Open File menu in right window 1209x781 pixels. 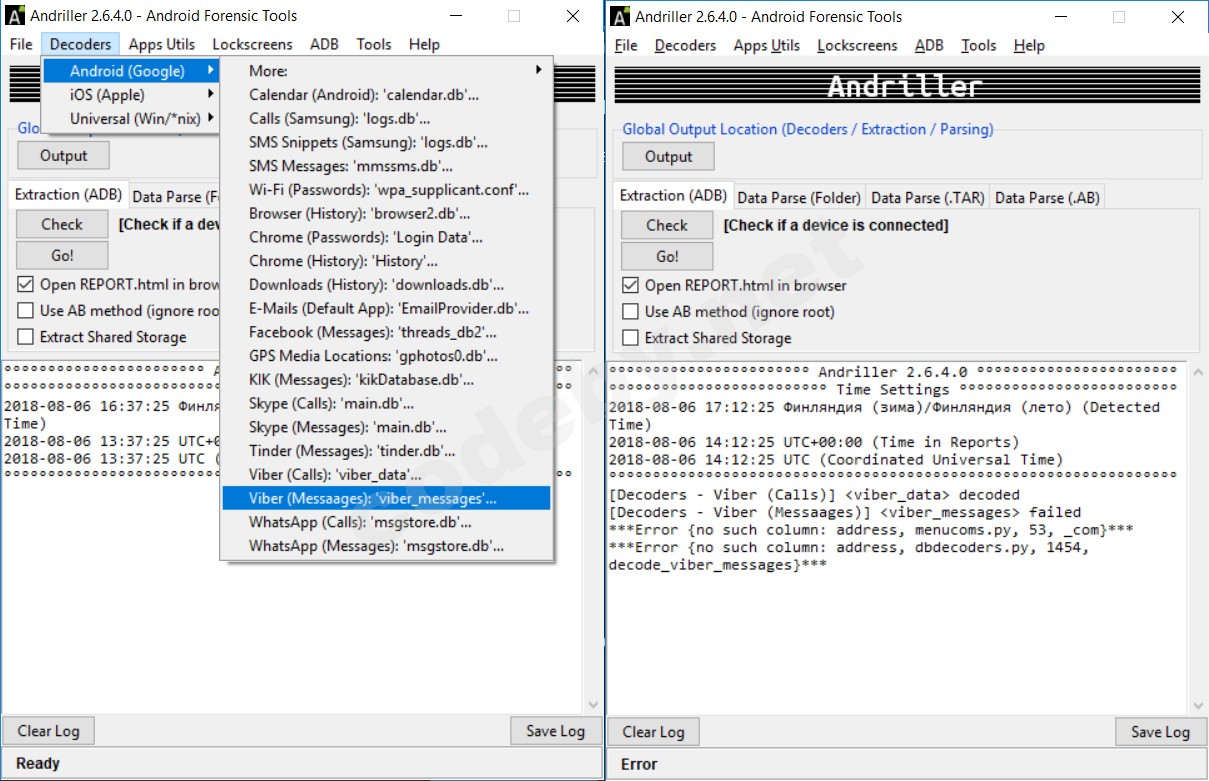click(626, 45)
